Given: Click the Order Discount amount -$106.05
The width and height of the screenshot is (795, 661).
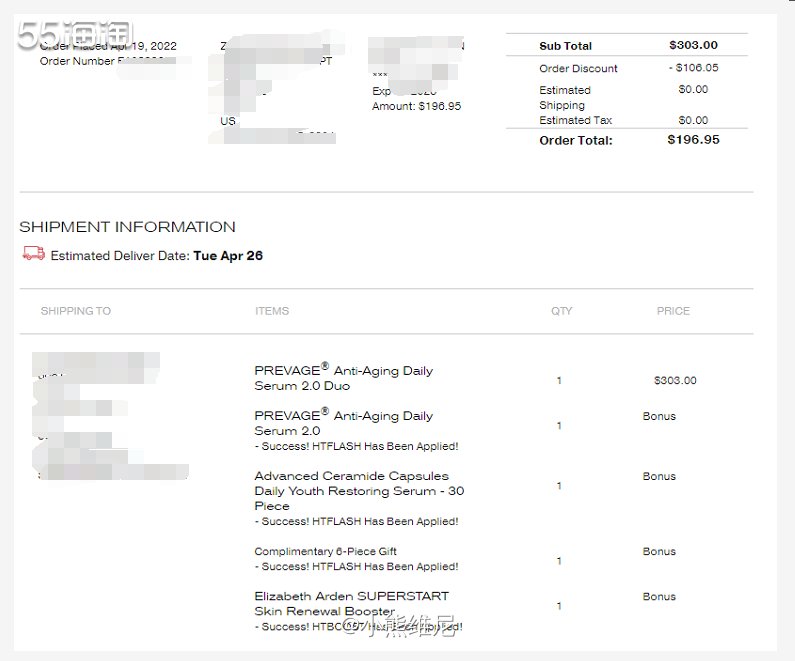Looking at the screenshot, I should coord(693,67).
